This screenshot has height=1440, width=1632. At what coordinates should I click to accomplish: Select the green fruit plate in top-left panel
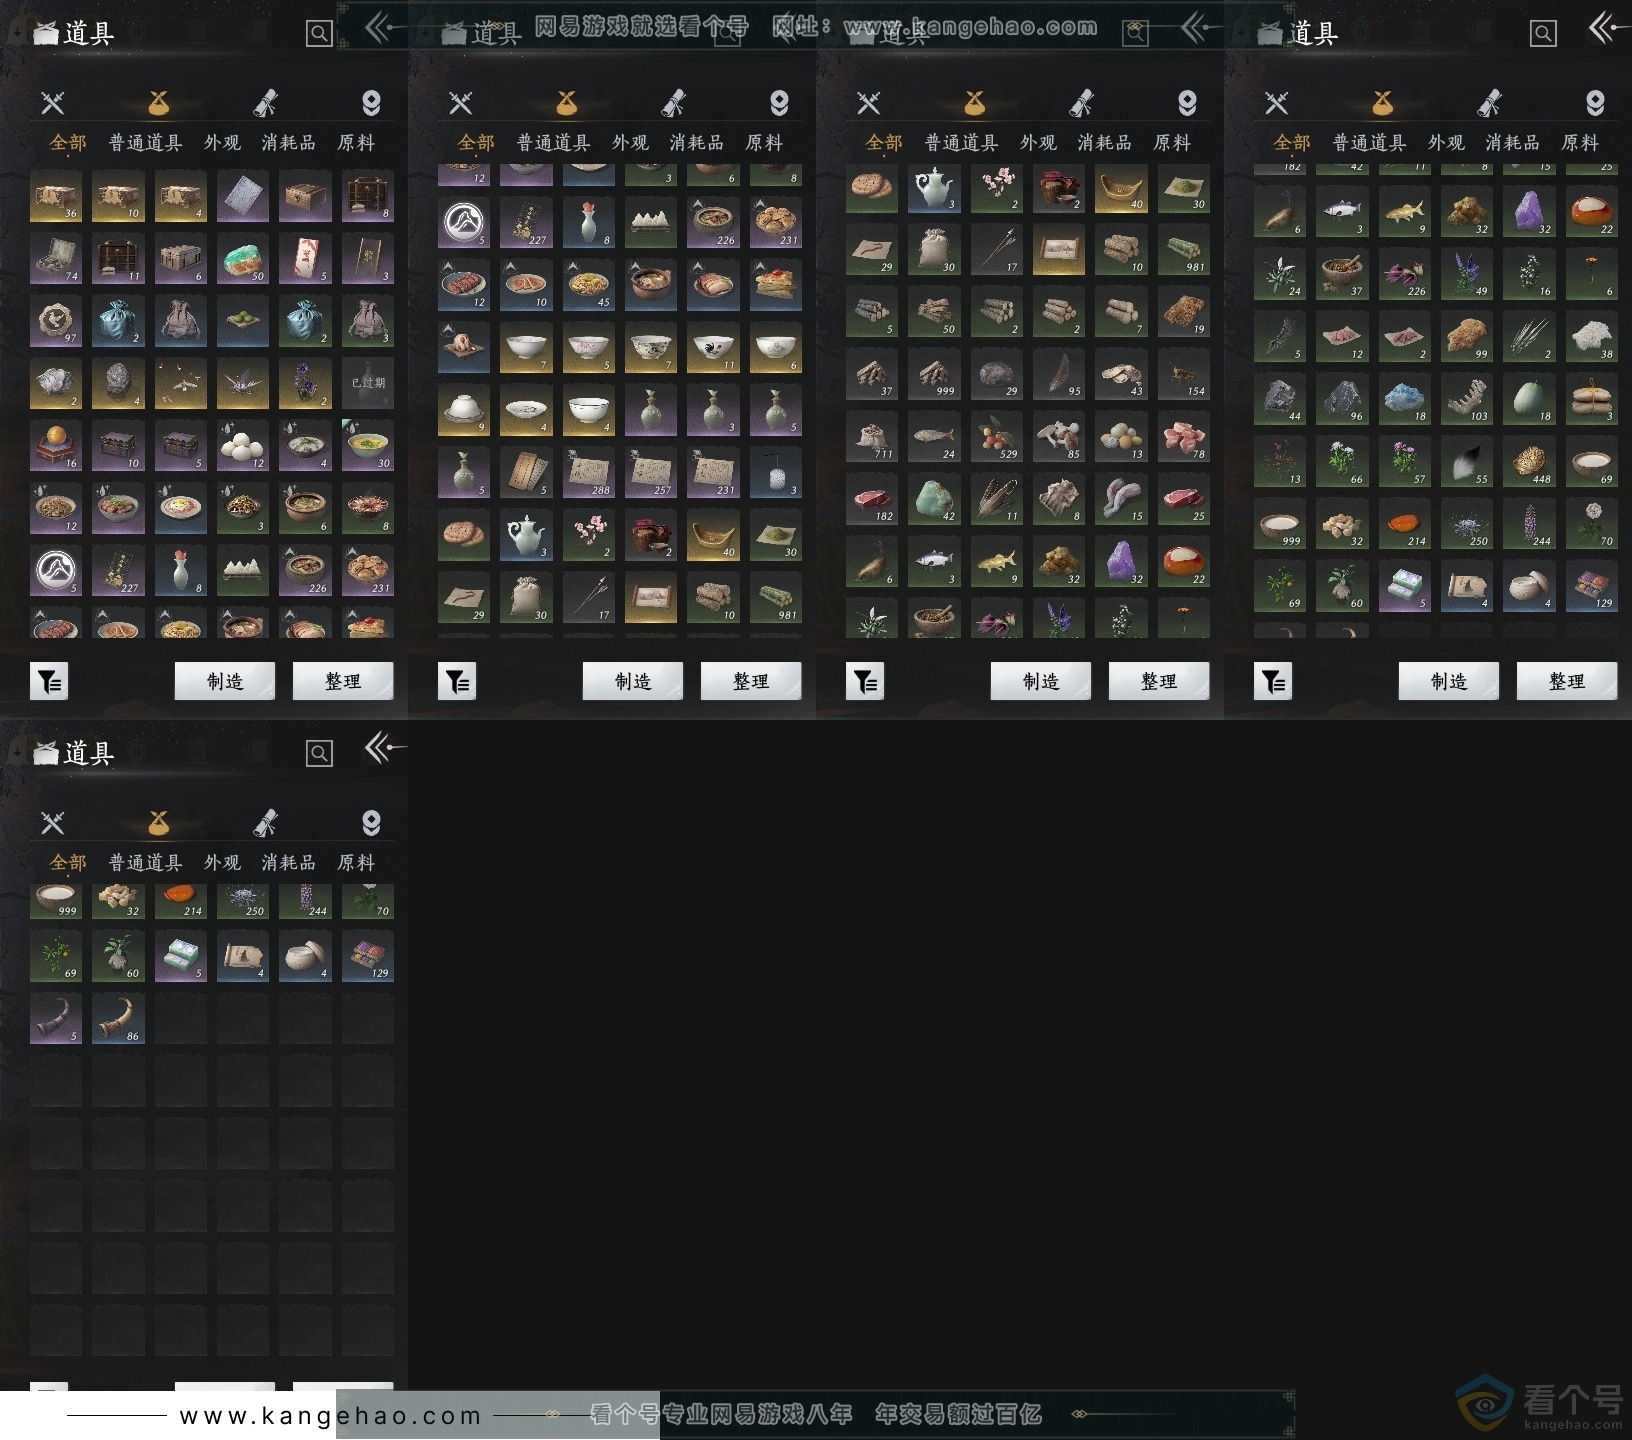pos(243,321)
